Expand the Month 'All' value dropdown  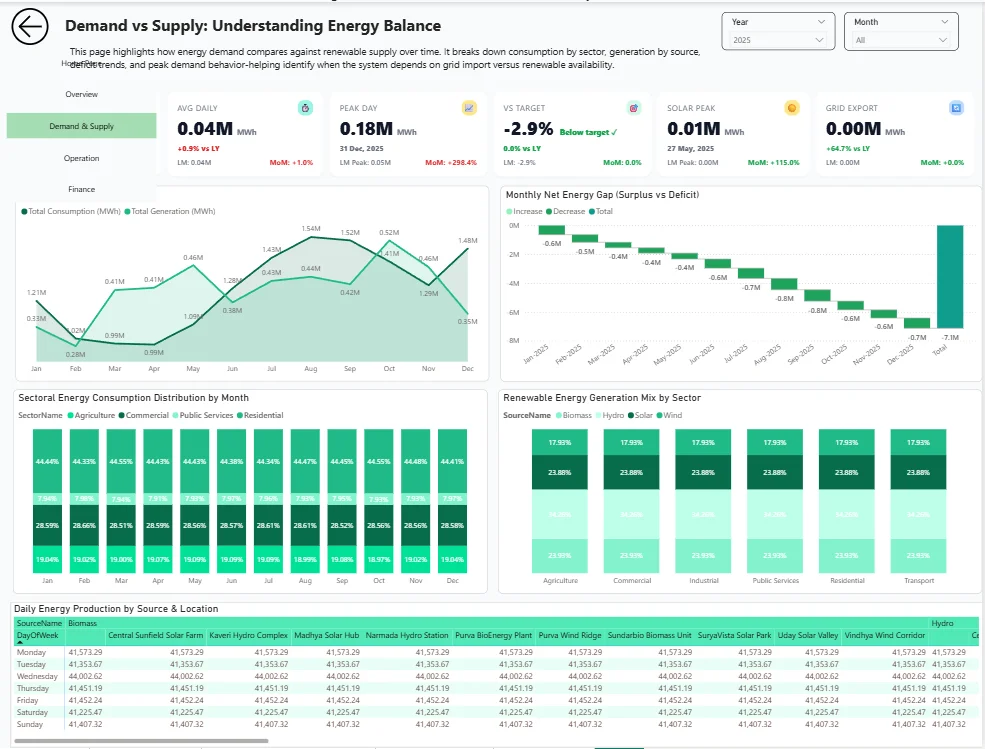coord(943,40)
